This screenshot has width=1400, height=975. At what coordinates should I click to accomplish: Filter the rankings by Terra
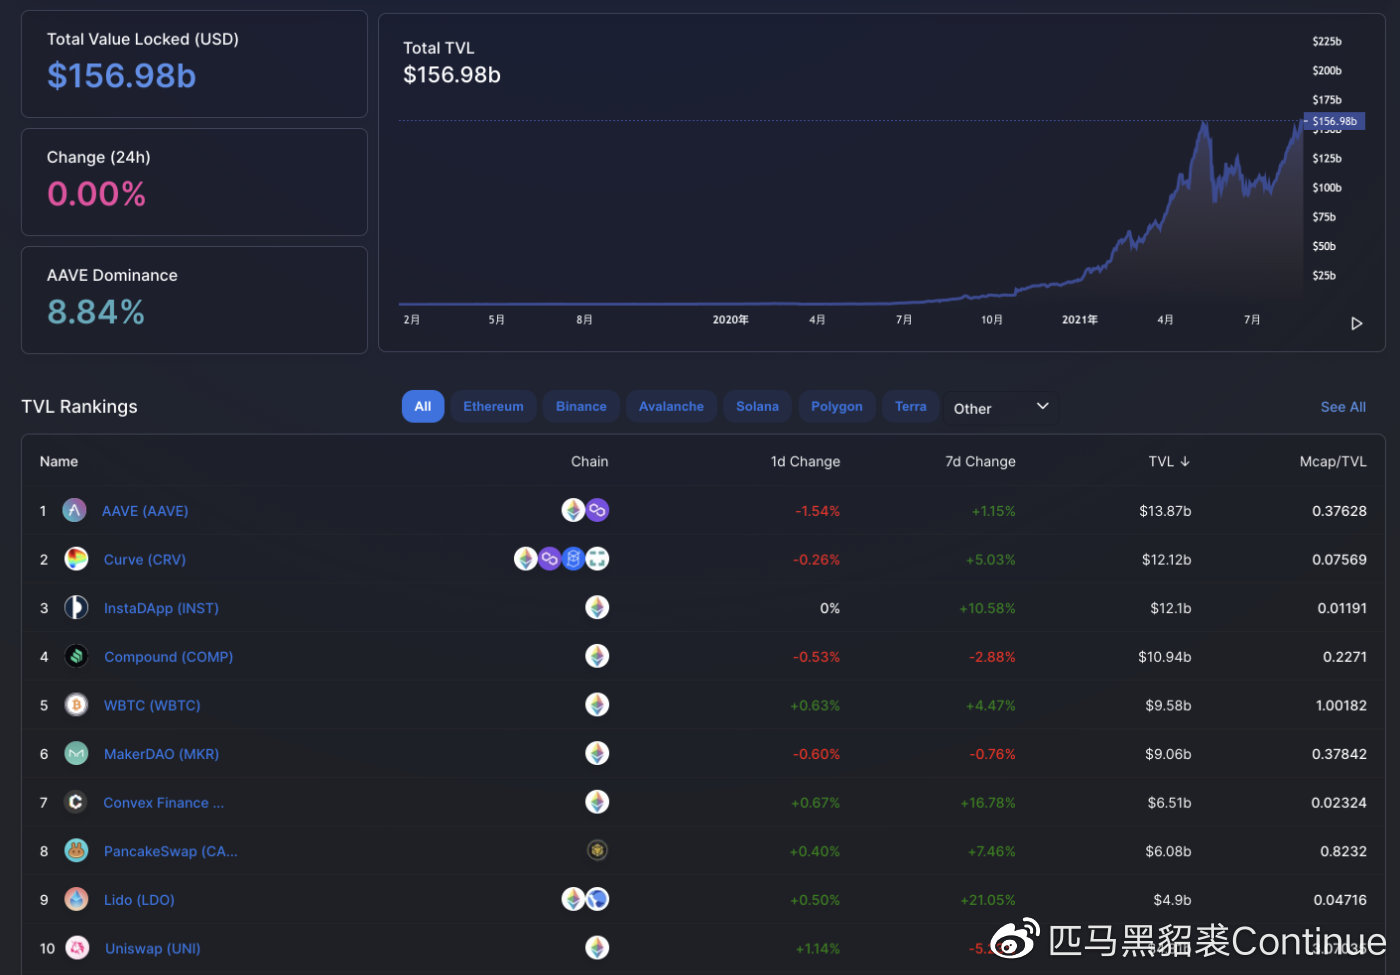[910, 406]
